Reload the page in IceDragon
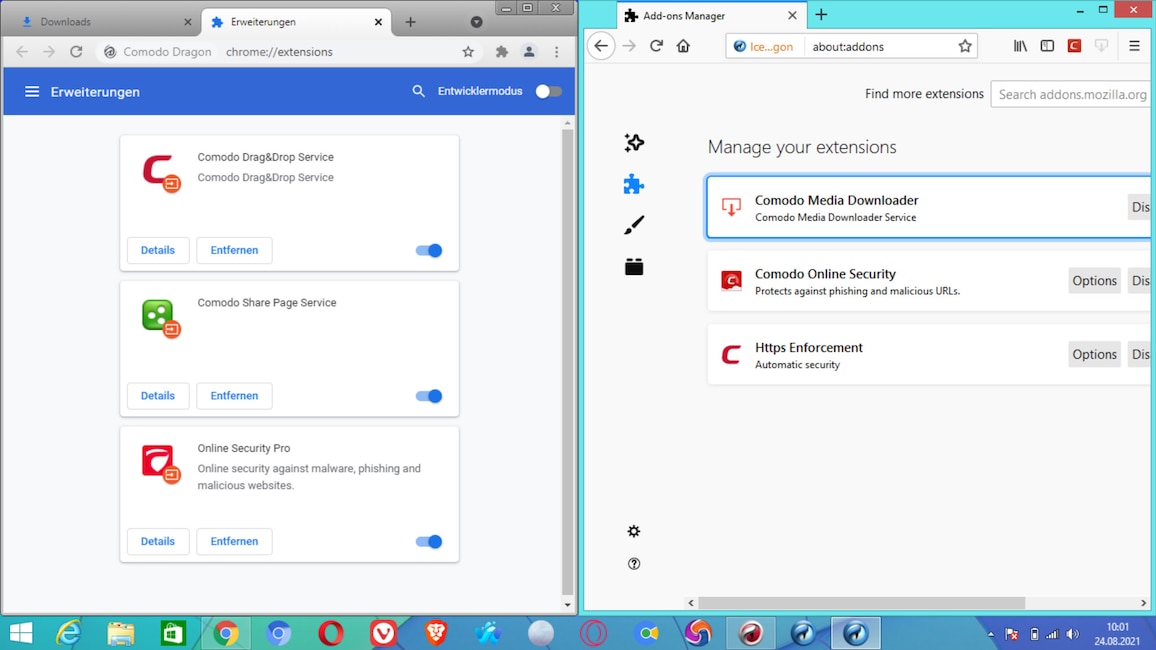The image size is (1156, 650). [656, 46]
